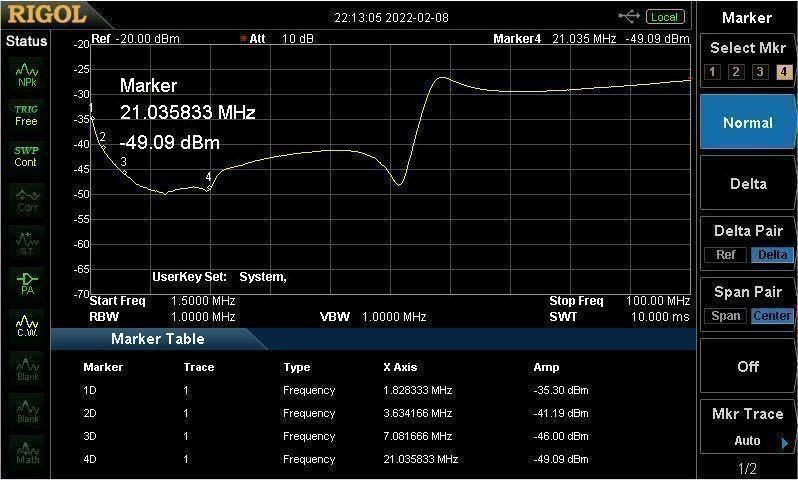Click the 3D row in marker table
Image resolution: width=798 pixels, height=480 pixels.
coord(336,436)
